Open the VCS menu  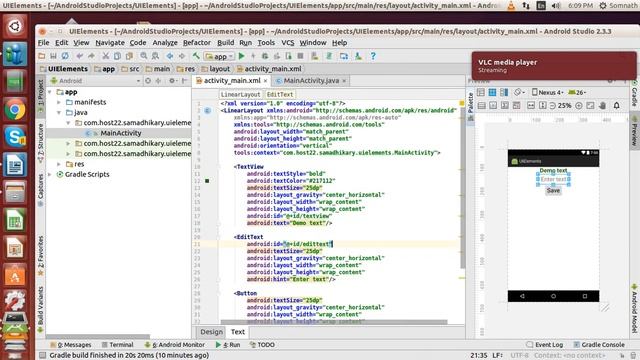click(287, 42)
